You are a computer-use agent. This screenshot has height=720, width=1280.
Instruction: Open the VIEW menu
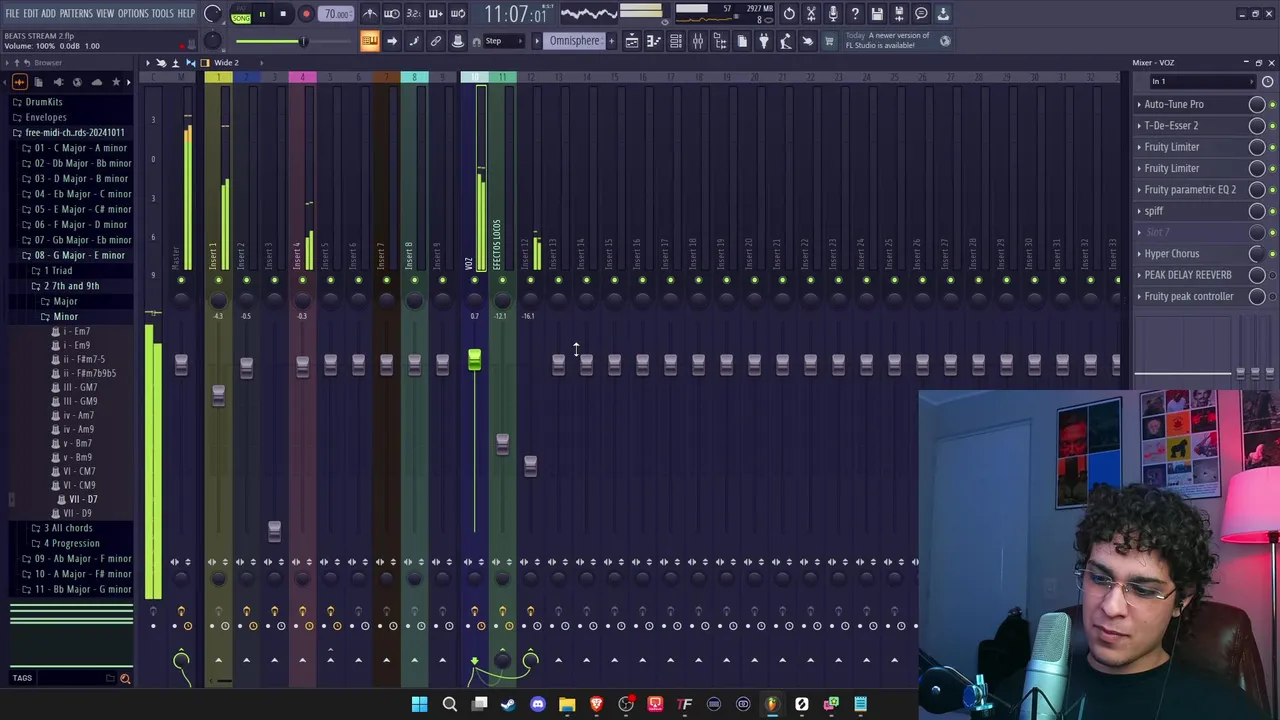105,13
